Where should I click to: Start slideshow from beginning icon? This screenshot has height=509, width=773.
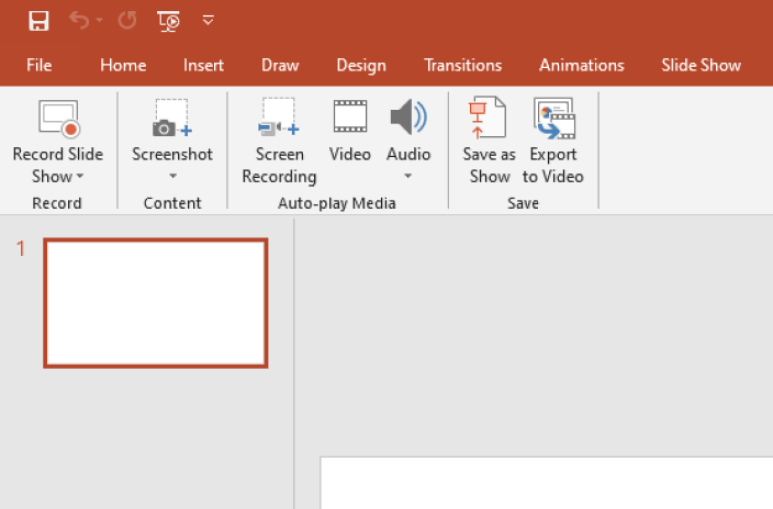click(168, 21)
